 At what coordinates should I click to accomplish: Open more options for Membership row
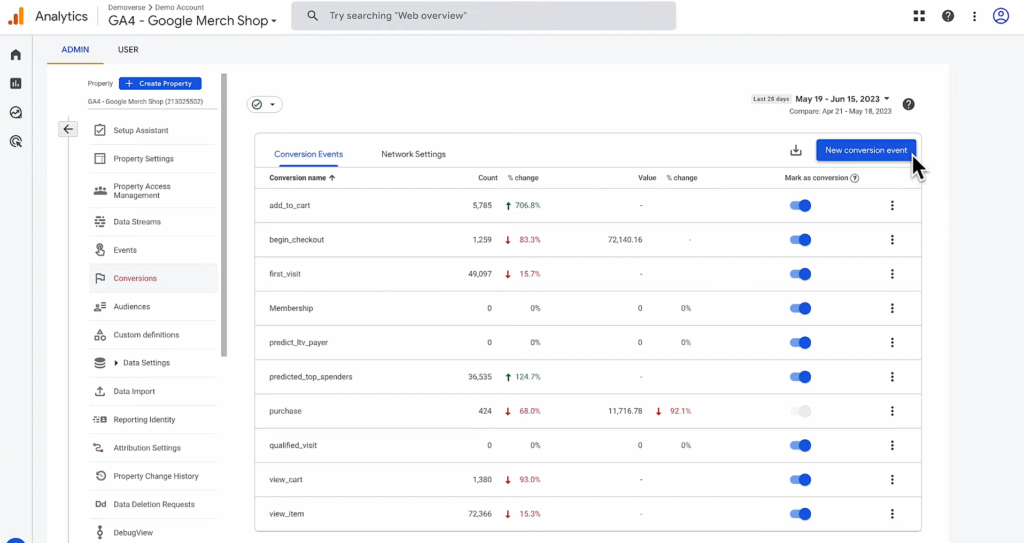point(892,308)
